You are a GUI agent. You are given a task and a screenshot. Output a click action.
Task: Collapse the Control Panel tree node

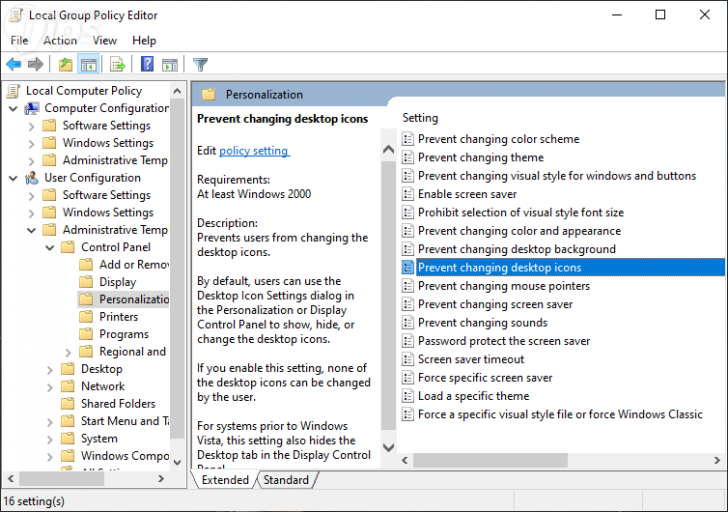coord(50,248)
